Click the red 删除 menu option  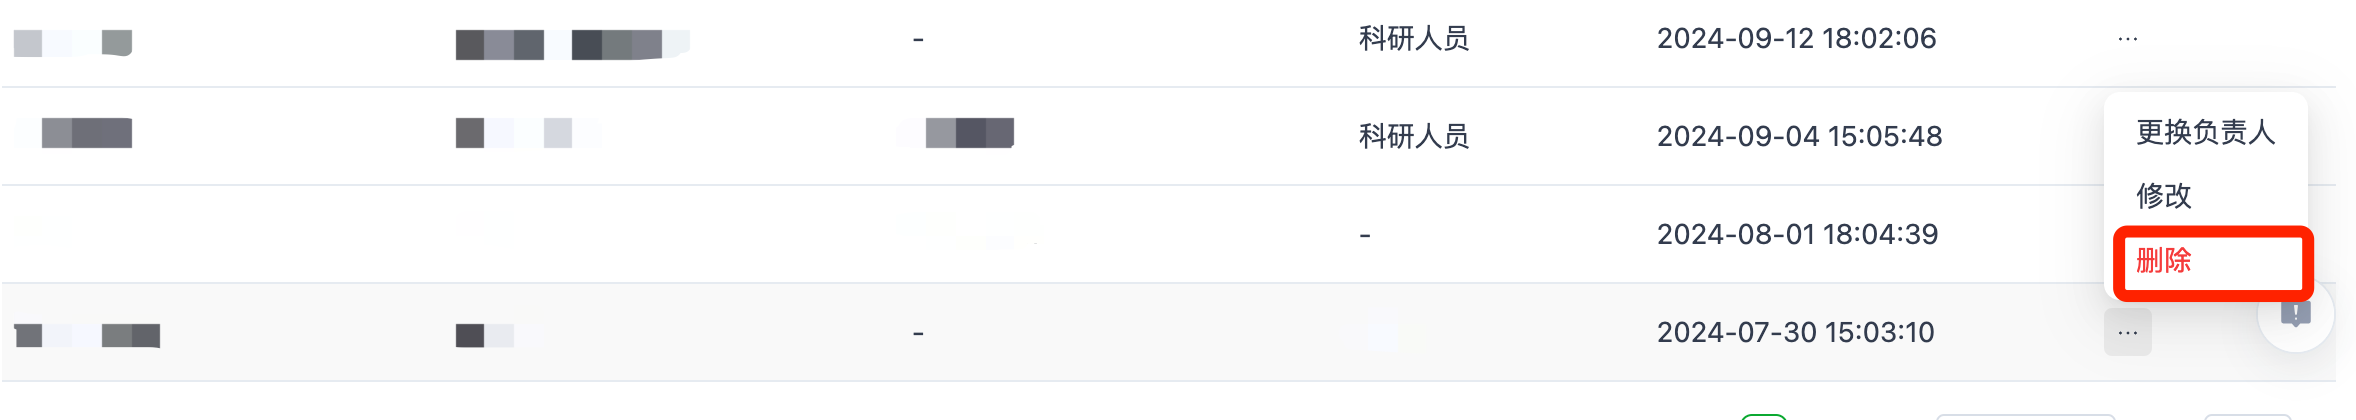2164,261
